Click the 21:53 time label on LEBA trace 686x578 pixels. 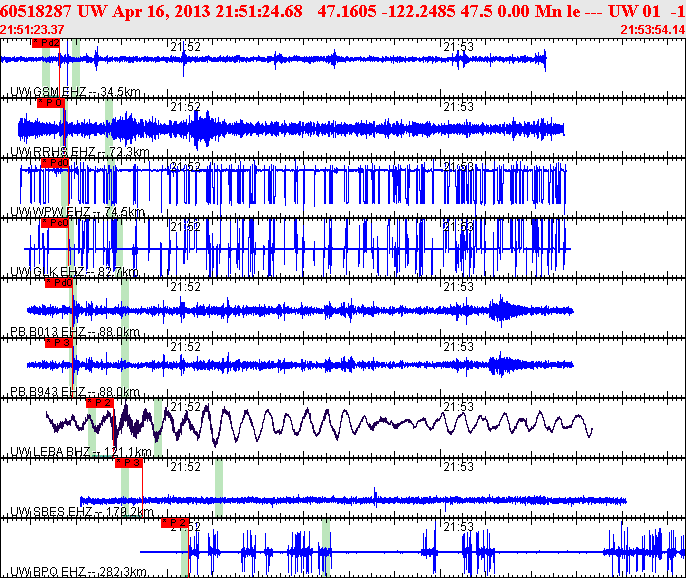tap(458, 406)
